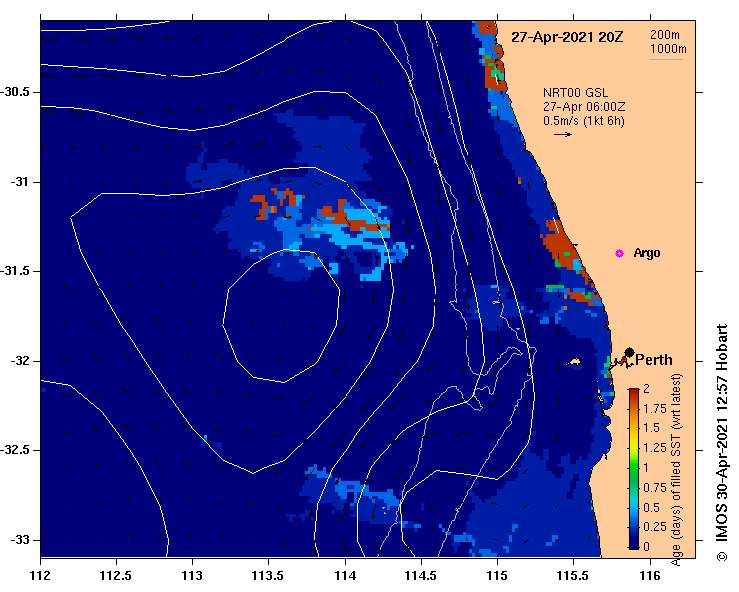Click longitude tick label 114
This screenshot has width=739, height=592.
[x=345, y=576]
